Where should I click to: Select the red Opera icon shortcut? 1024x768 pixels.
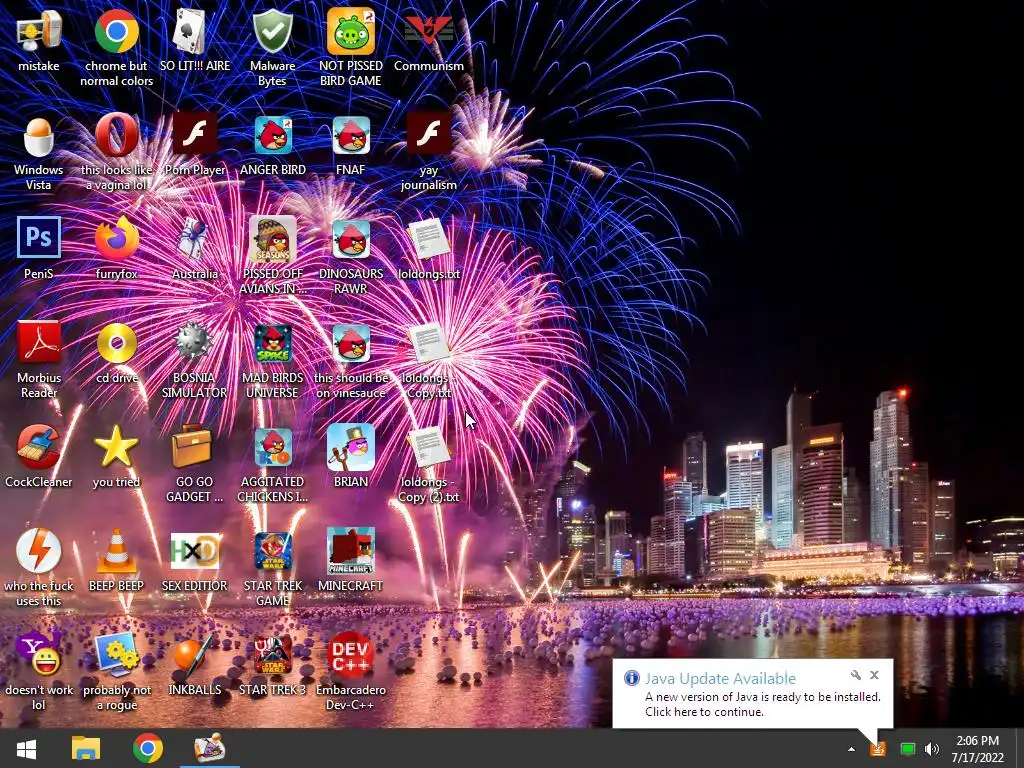tap(116, 135)
